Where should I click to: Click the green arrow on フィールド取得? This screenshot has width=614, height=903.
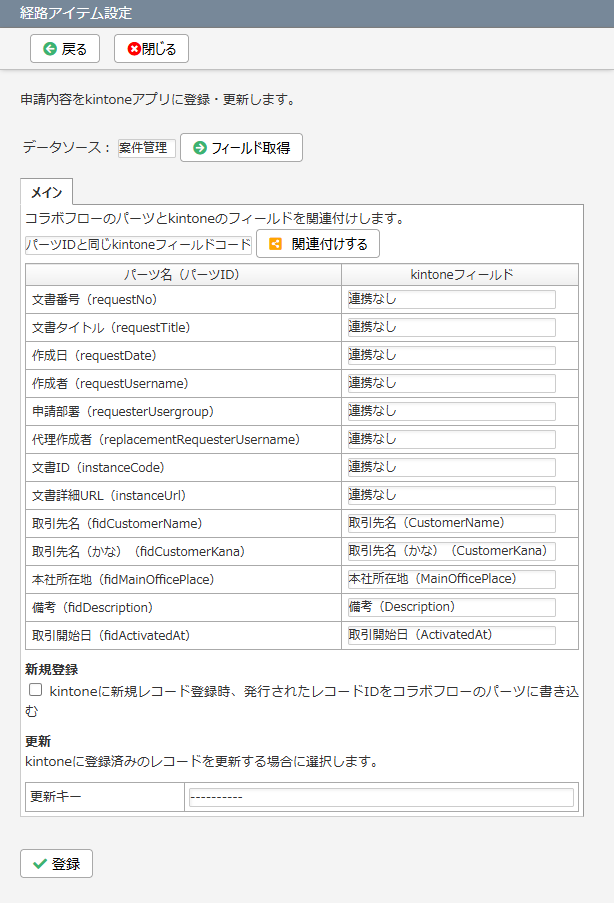(x=200, y=148)
